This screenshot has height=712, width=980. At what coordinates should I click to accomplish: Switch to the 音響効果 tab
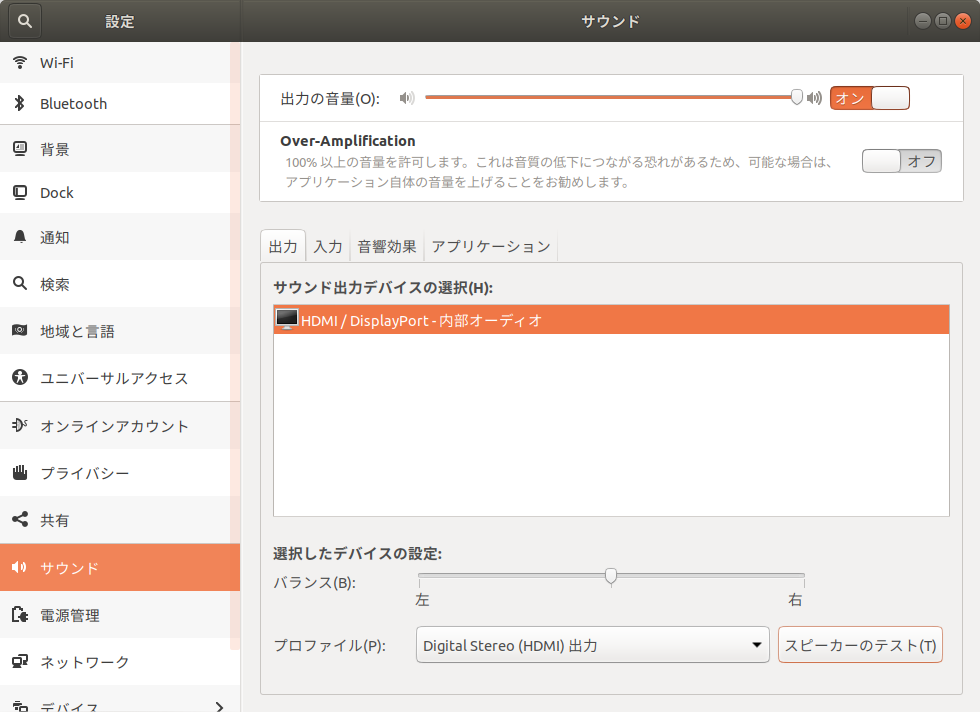(387, 246)
